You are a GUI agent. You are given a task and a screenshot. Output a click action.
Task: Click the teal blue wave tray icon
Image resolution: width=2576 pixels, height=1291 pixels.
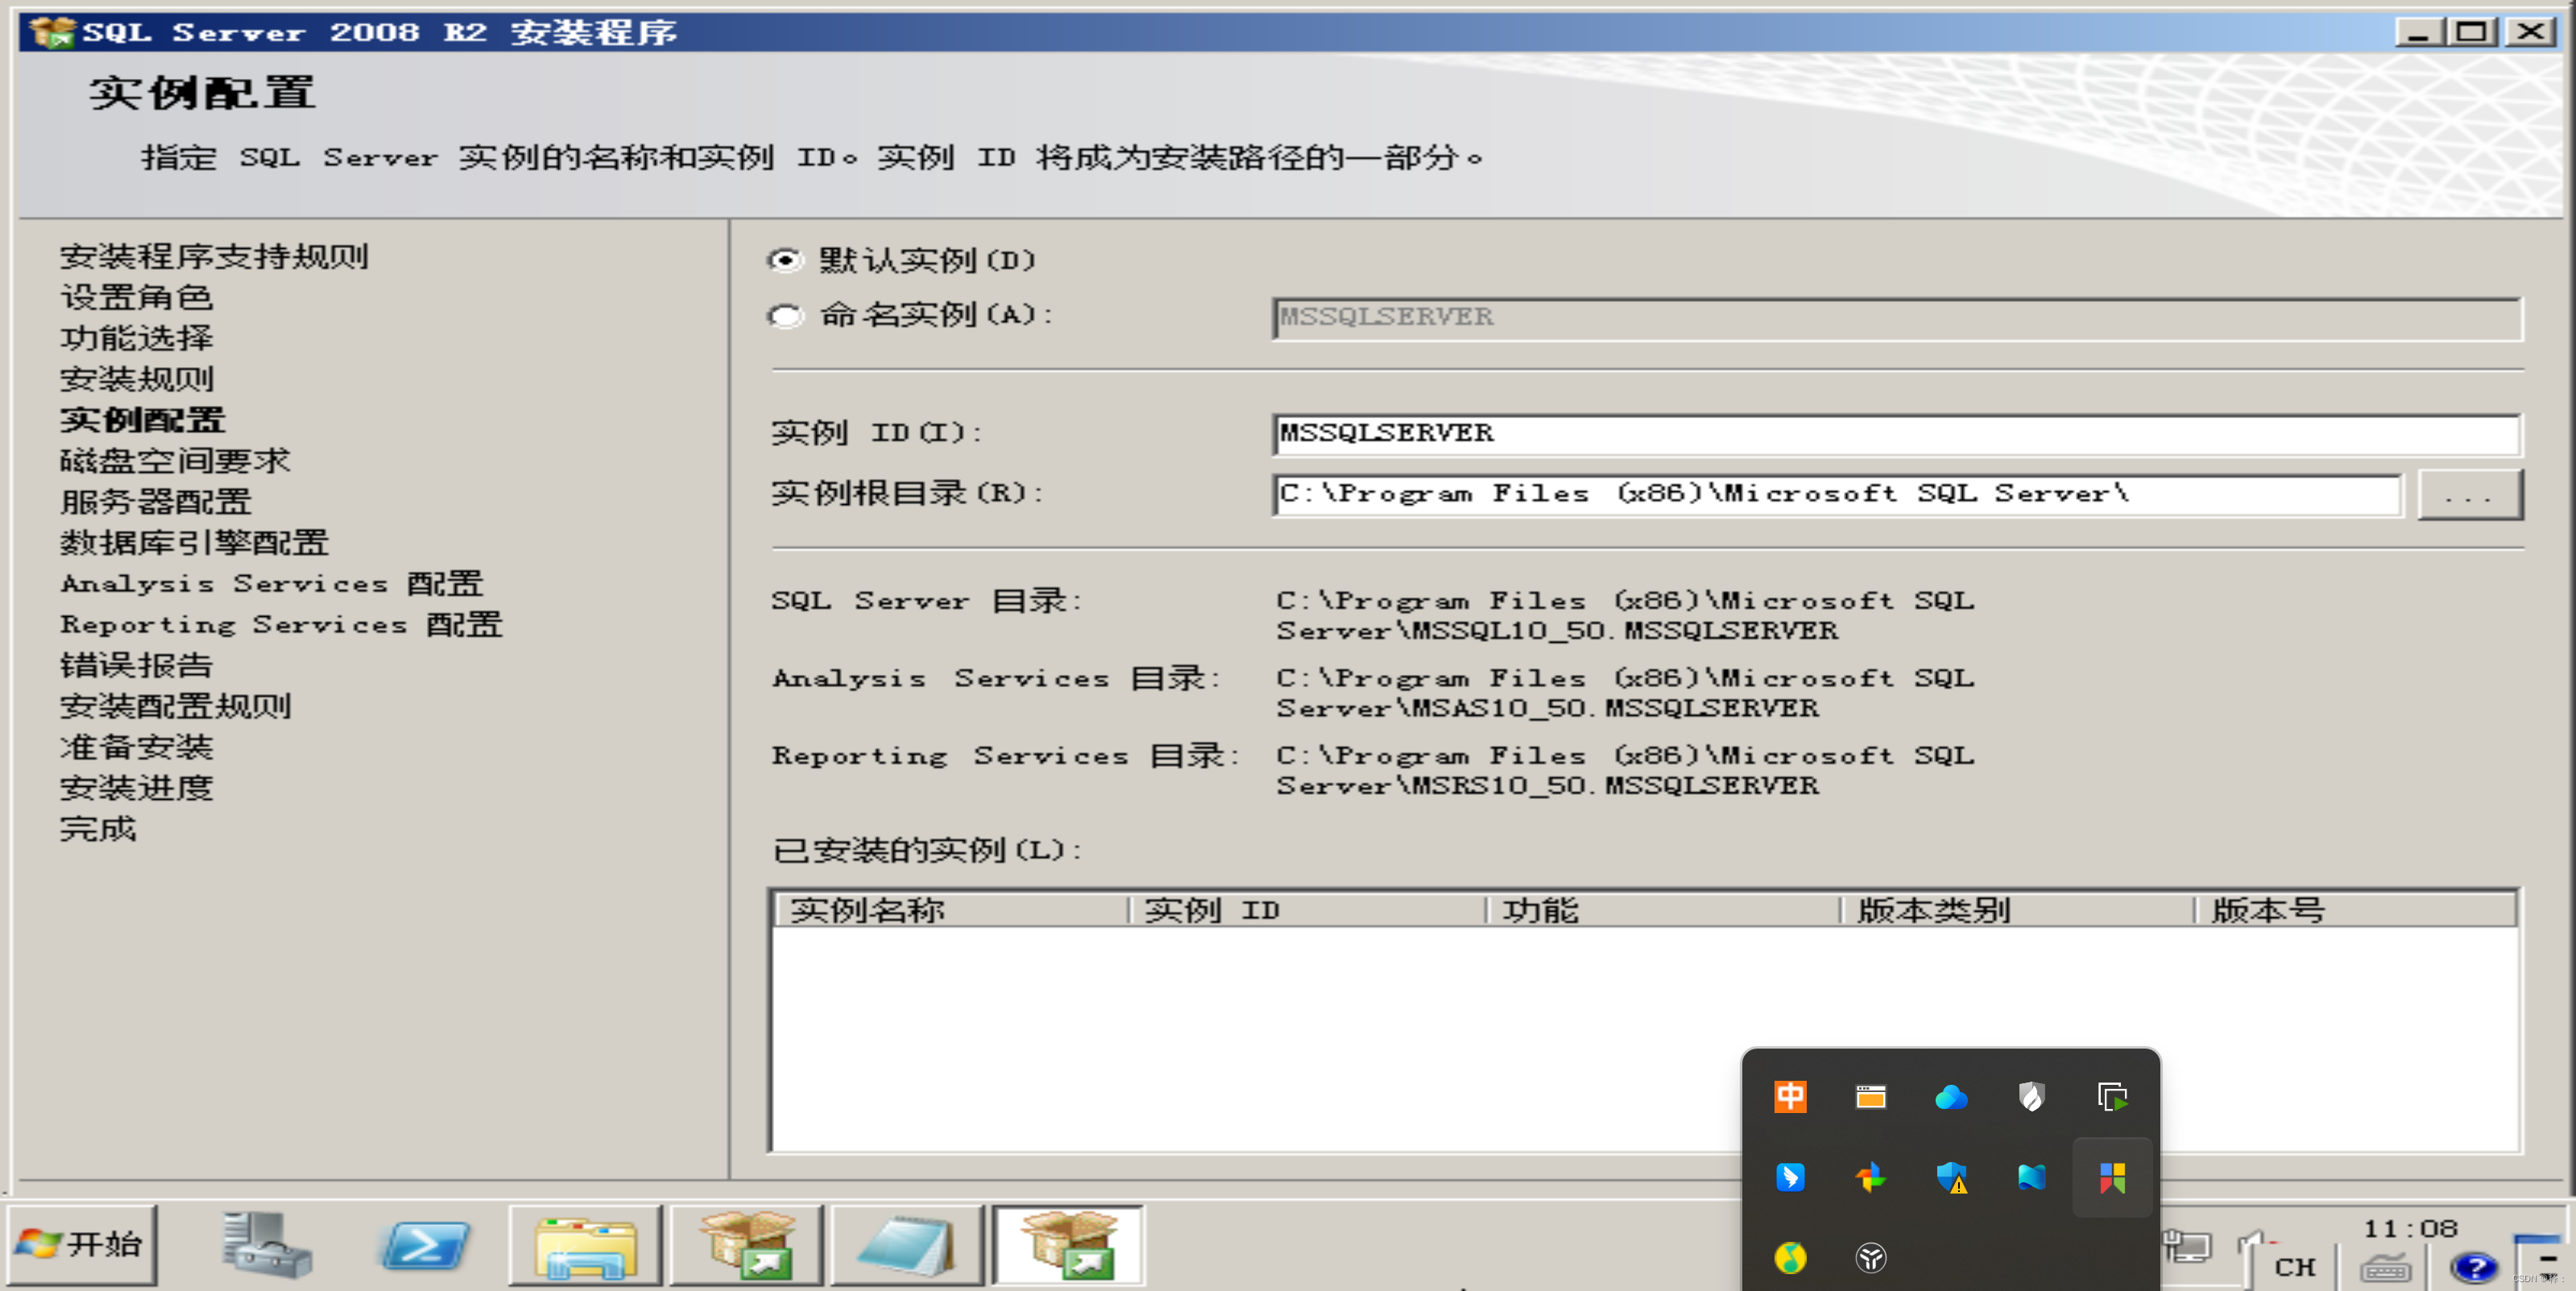click(x=2031, y=1177)
